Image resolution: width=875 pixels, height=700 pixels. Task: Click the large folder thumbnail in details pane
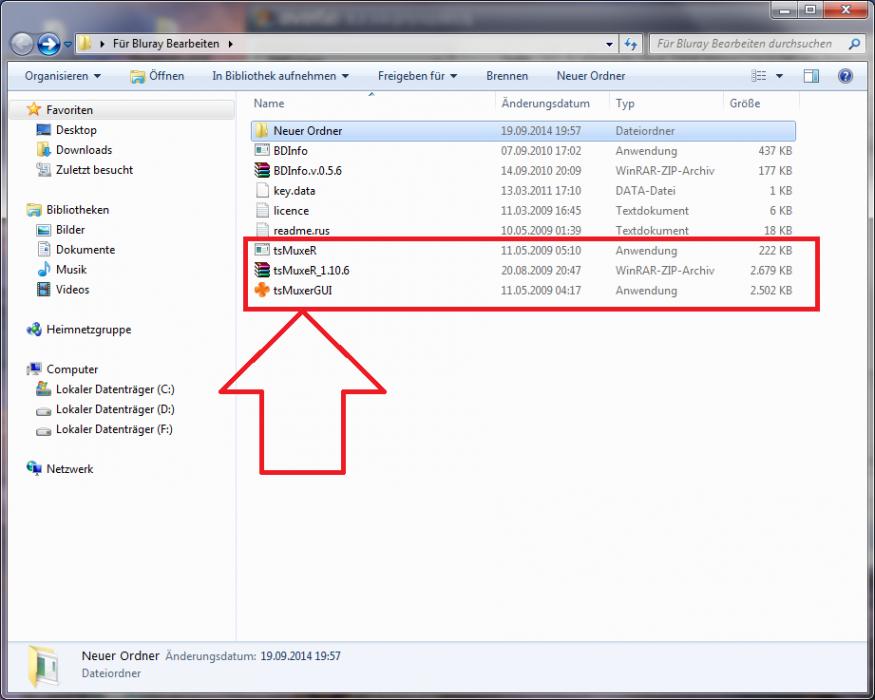tap(42, 666)
